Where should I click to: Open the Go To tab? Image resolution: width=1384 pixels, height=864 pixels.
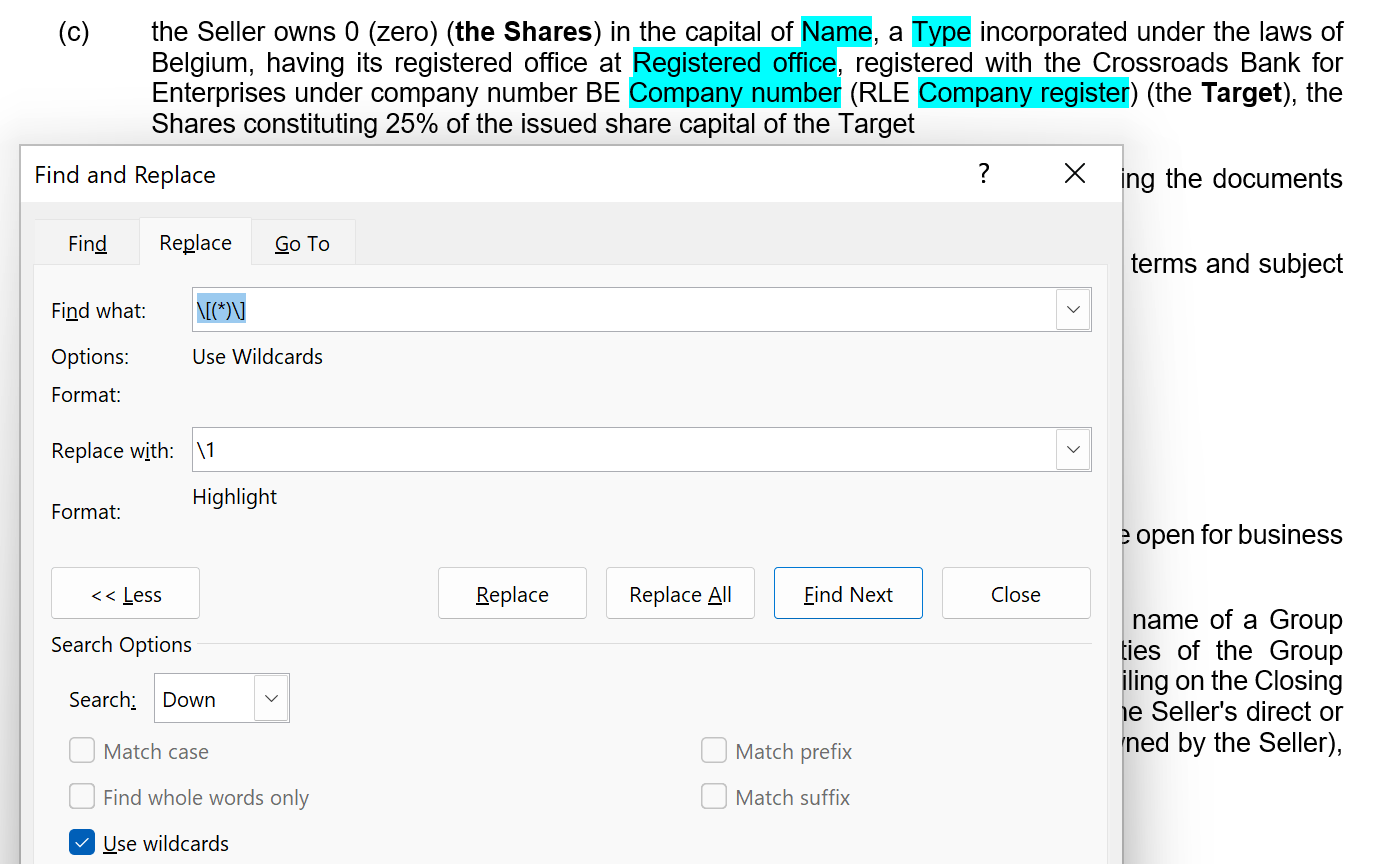tap(302, 243)
